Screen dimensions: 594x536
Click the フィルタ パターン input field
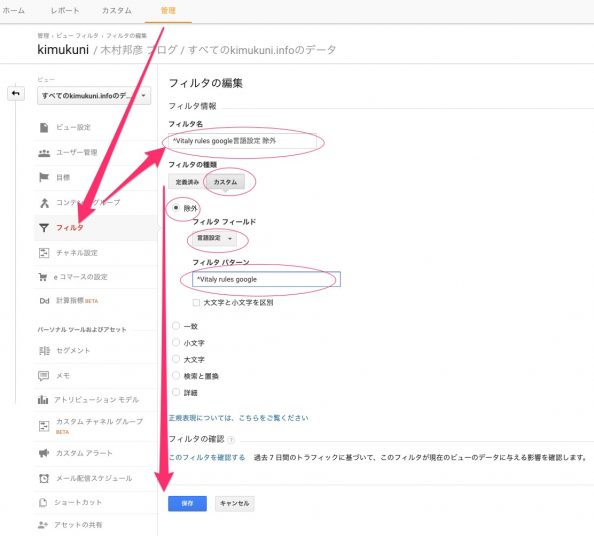pyautogui.click(x=266, y=279)
